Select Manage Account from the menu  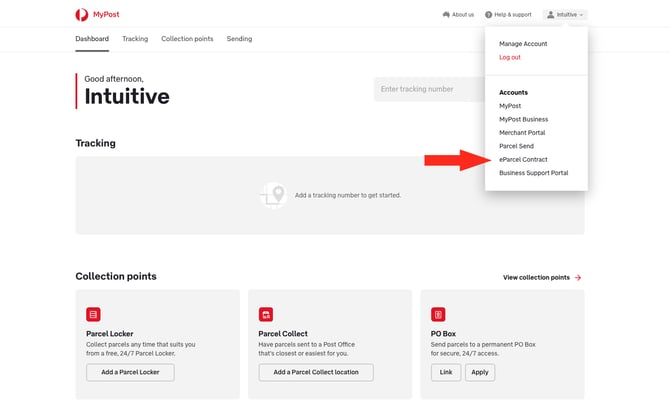click(523, 44)
